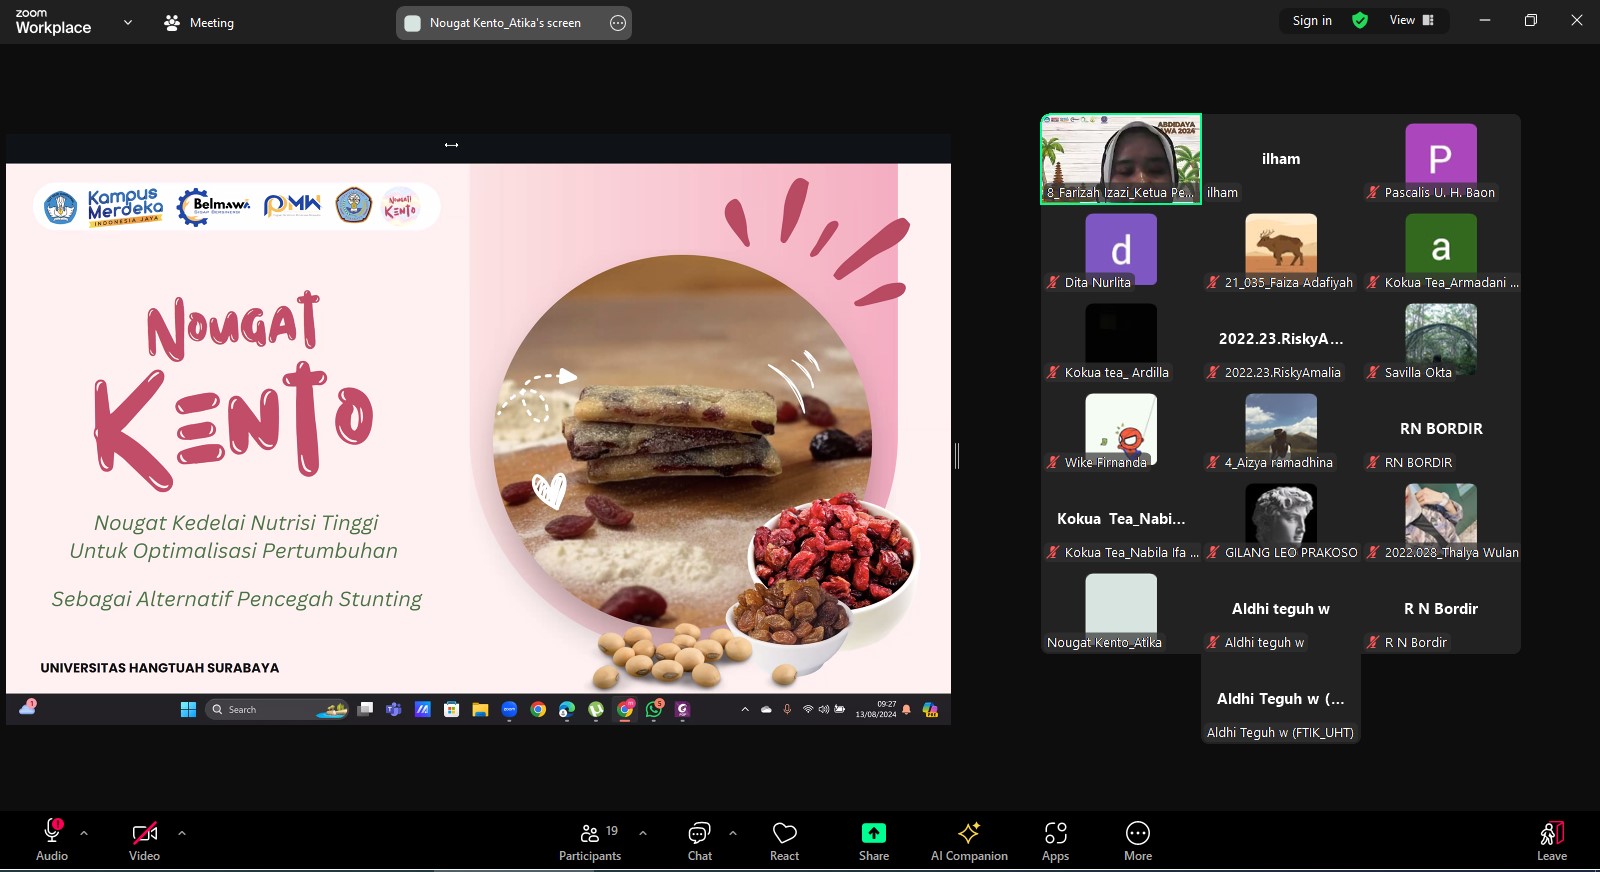Image resolution: width=1600 pixels, height=872 pixels.
Task: Click the green encryption shield icon
Action: [1360, 20]
